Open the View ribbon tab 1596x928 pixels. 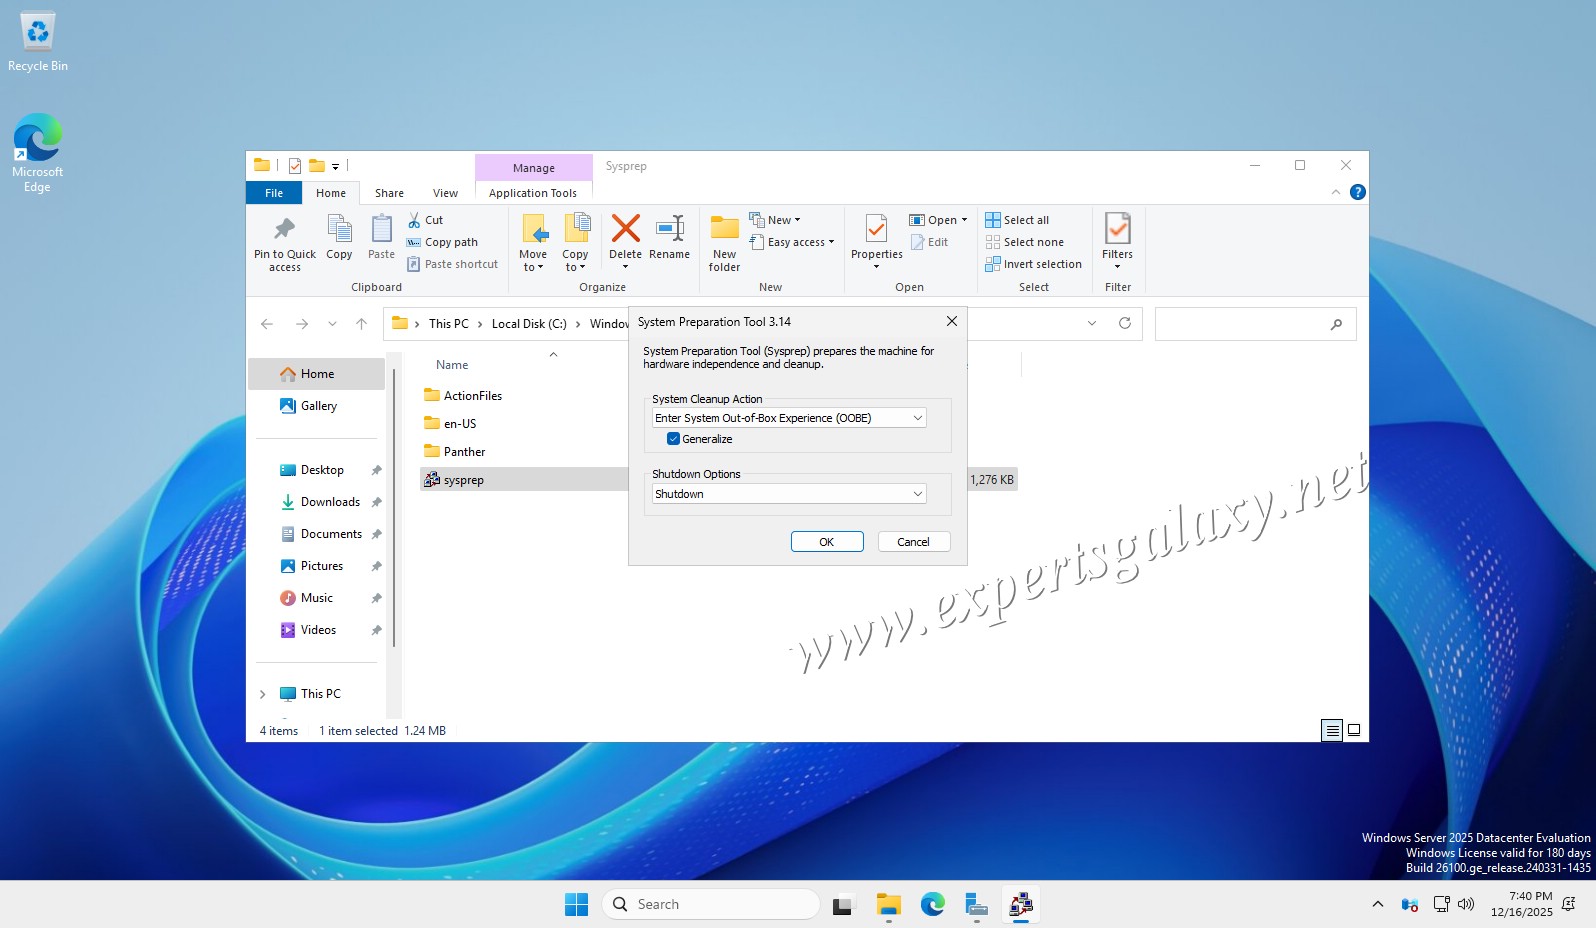point(445,193)
